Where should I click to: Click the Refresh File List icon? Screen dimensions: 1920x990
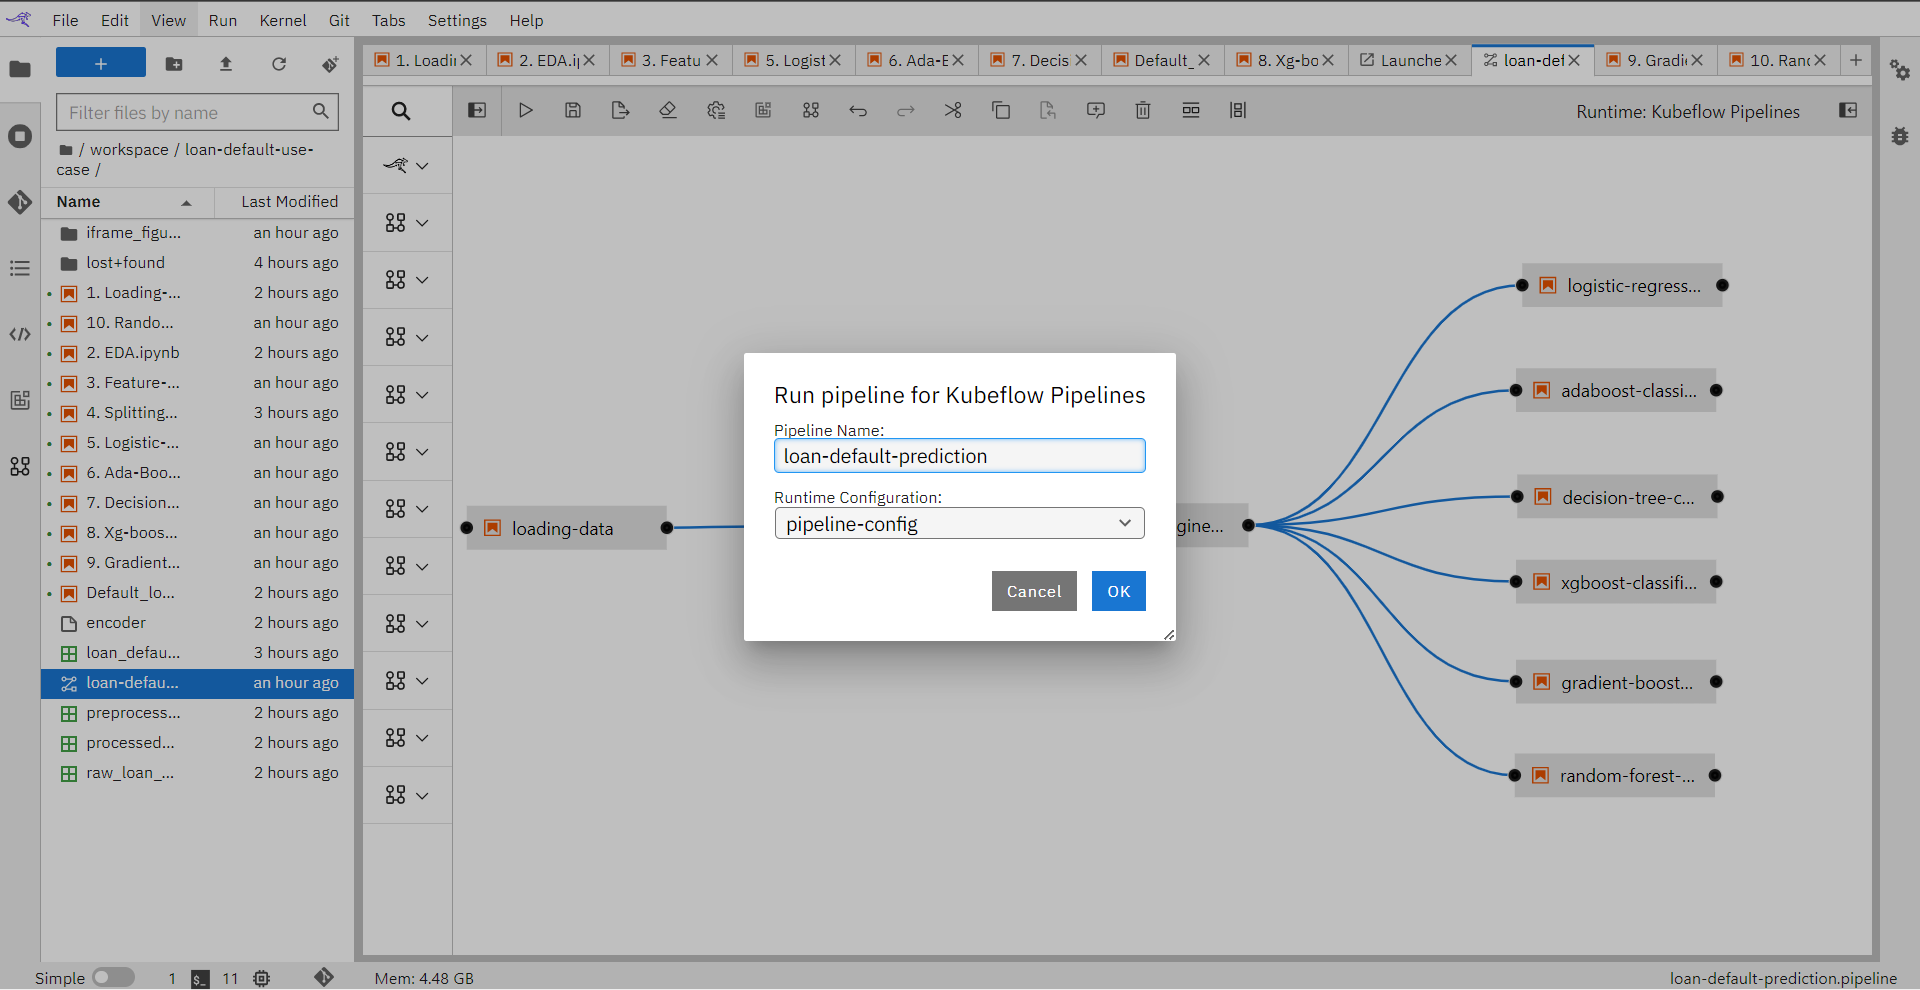(x=279, y=64)
